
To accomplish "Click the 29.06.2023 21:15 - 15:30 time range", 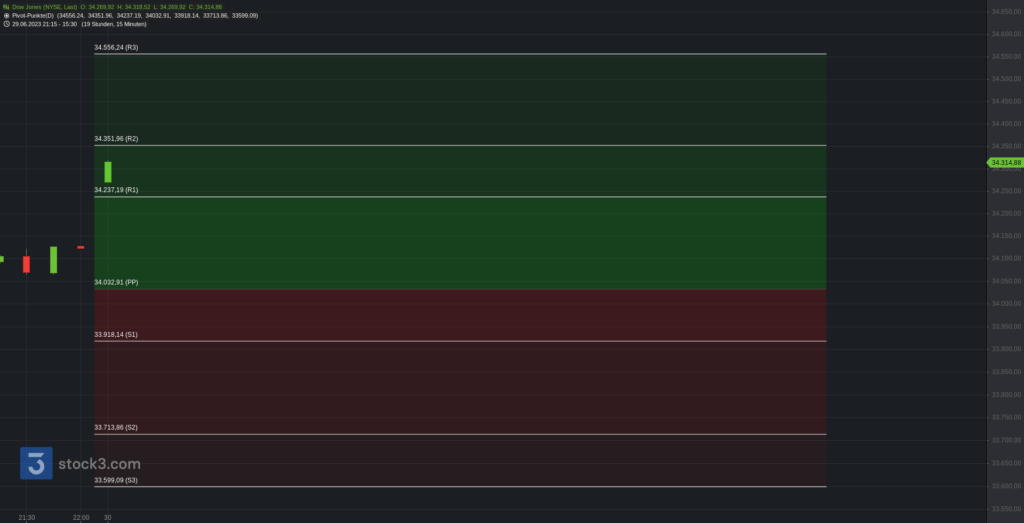I will pos(44,24).
